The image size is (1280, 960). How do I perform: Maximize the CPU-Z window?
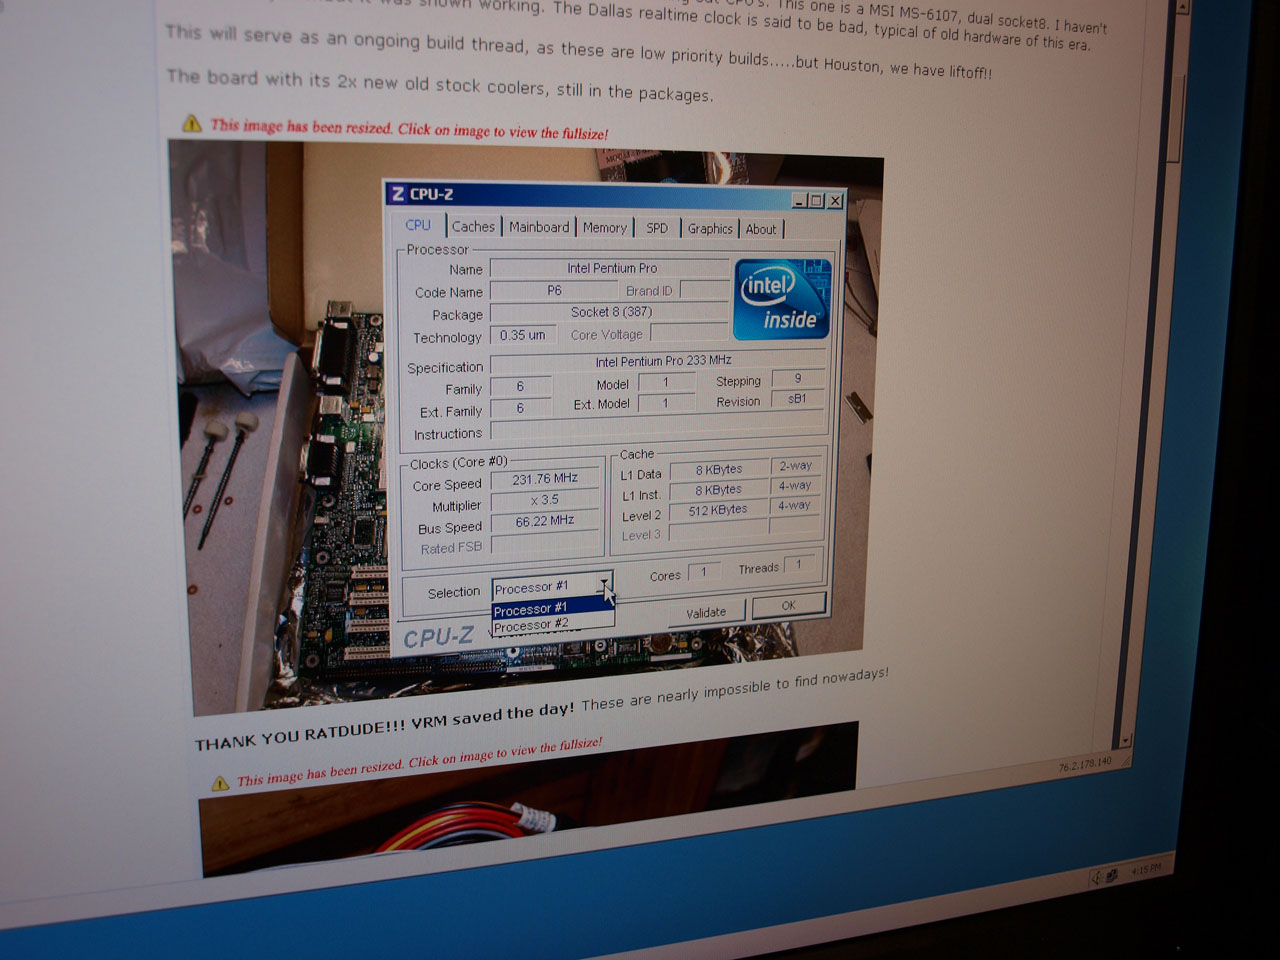click(x=817, y=200)
